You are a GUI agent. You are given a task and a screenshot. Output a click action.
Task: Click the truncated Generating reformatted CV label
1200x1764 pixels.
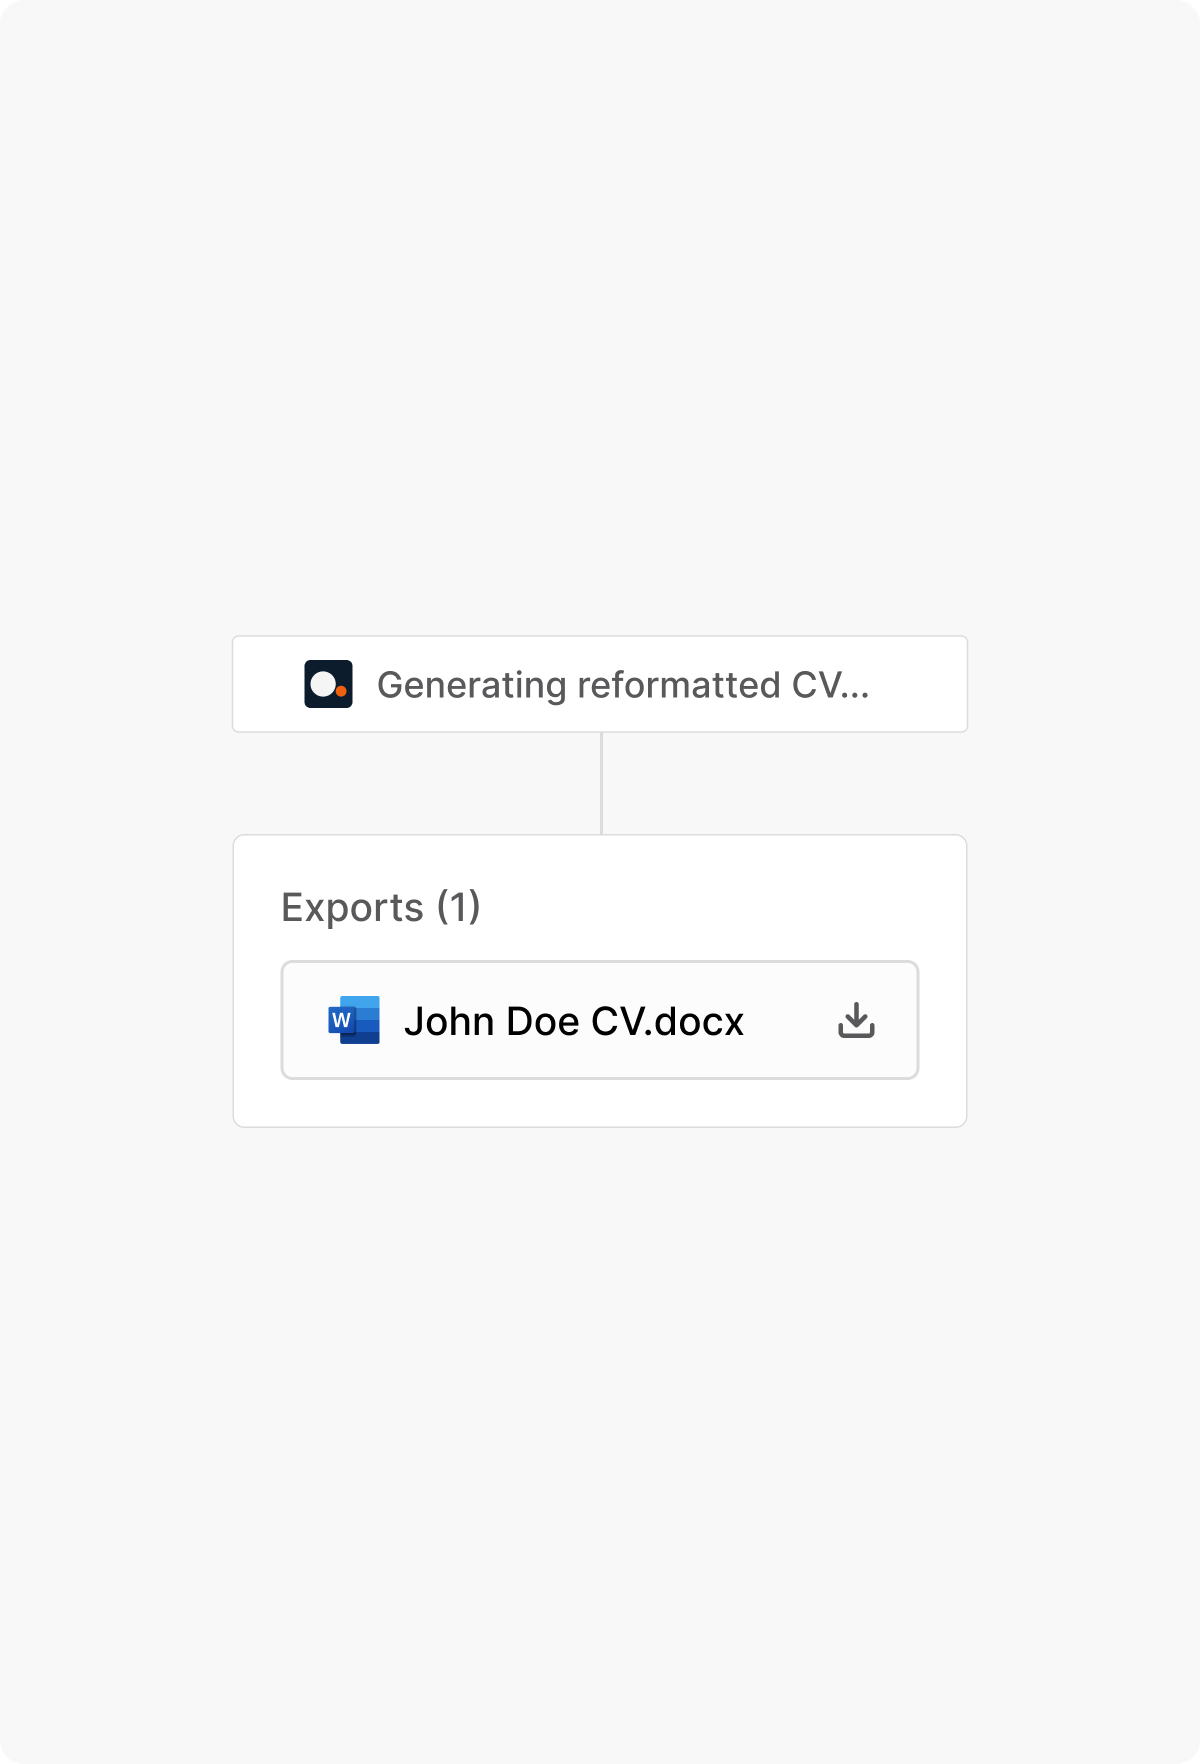pyautogui.click(x=623, y=684)
